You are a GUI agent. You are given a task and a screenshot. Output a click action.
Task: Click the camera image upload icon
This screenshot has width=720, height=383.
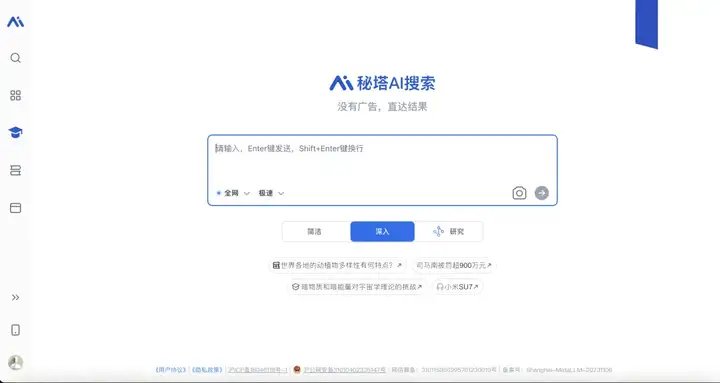point(519,193)
